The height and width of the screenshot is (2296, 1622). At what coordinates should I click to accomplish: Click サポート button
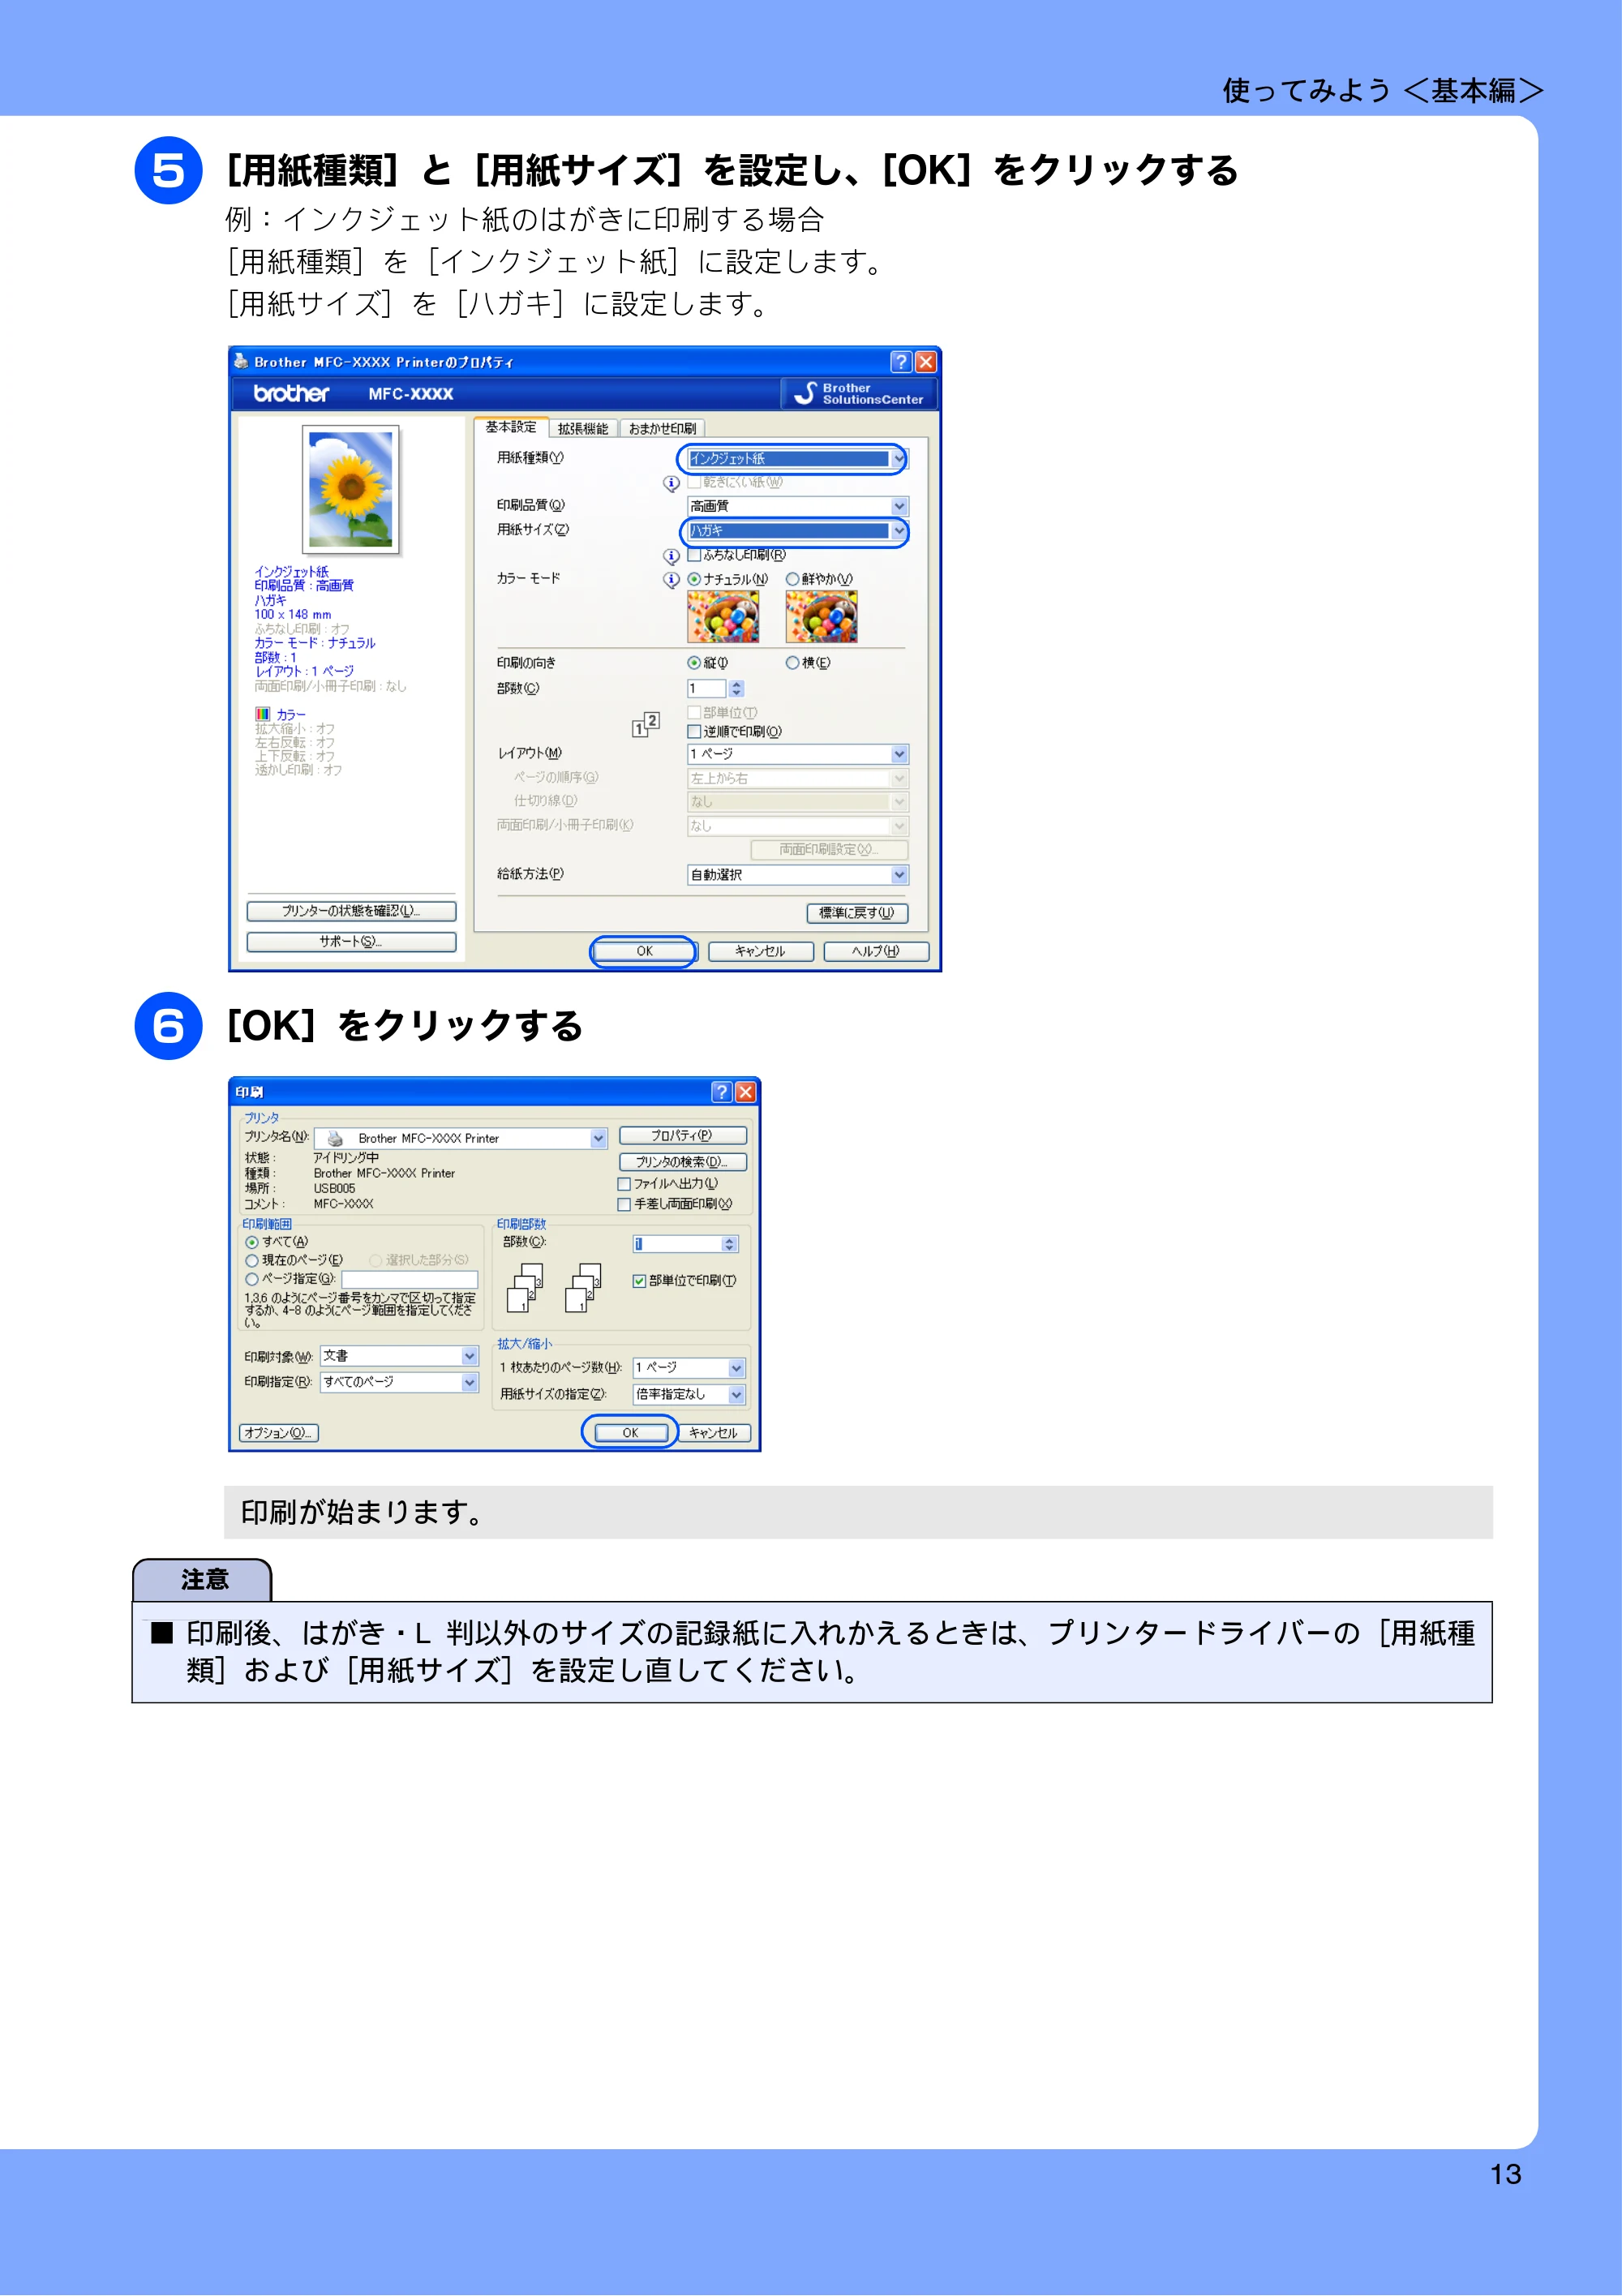(351, 942)
